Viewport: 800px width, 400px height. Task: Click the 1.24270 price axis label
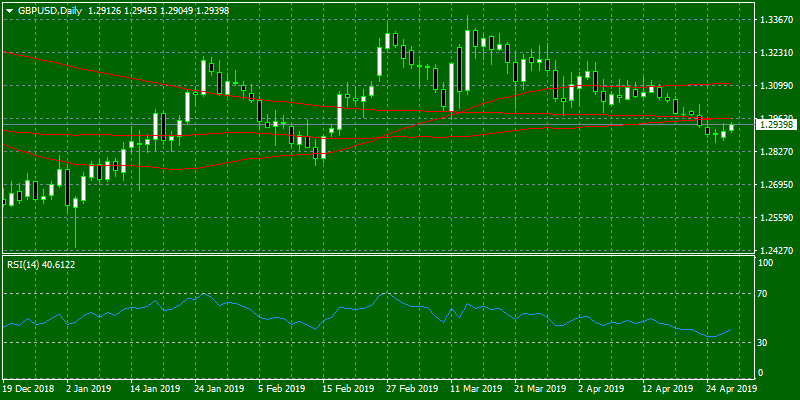click(775, 251)
